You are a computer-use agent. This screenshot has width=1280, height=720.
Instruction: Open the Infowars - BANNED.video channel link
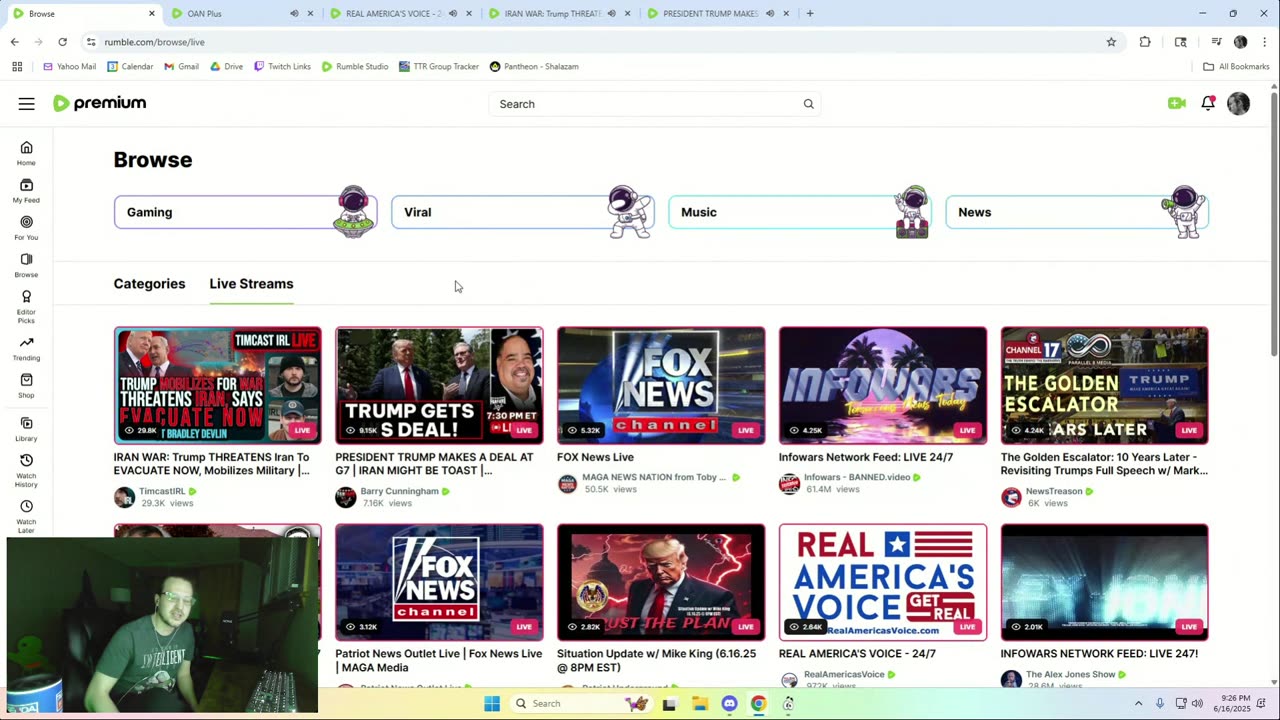click(857, 477)
